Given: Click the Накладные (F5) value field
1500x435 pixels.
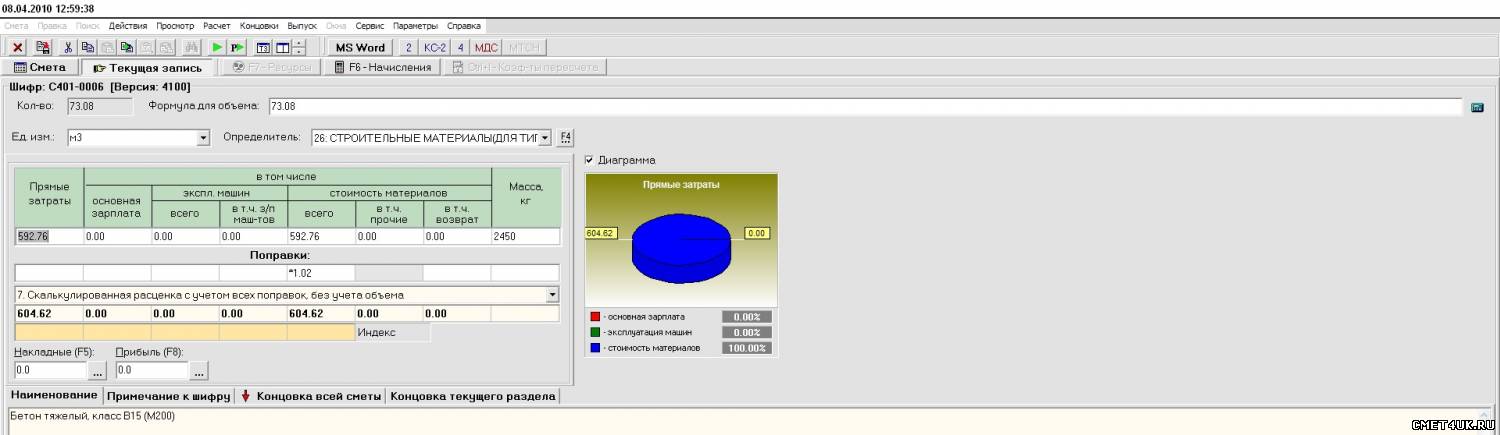Looking at the screenshot, I should click(50, 370).
